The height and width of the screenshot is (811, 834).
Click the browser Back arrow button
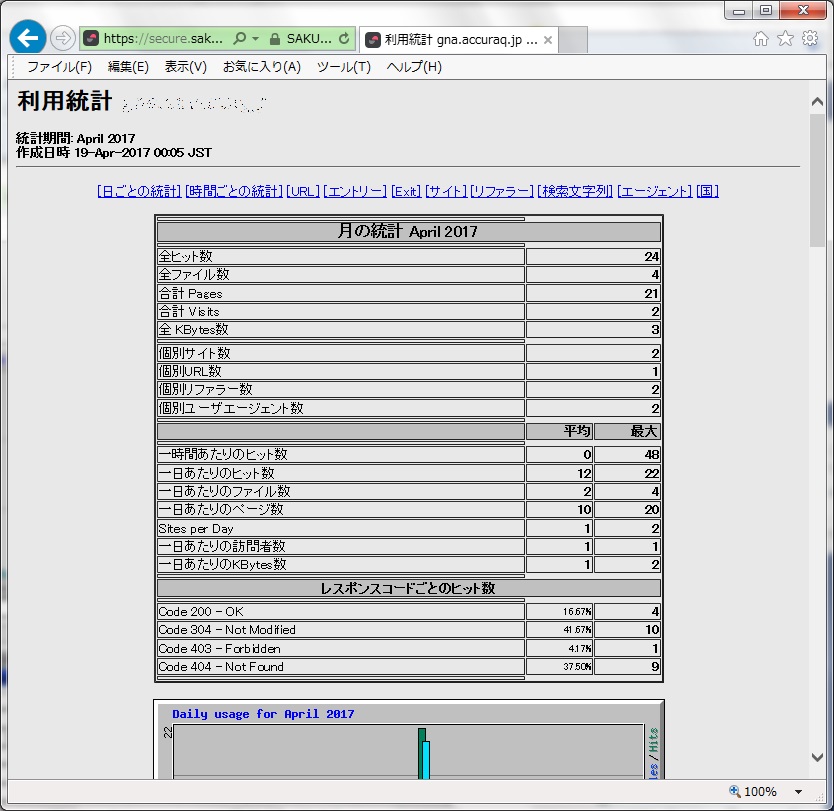coord(28,39)
